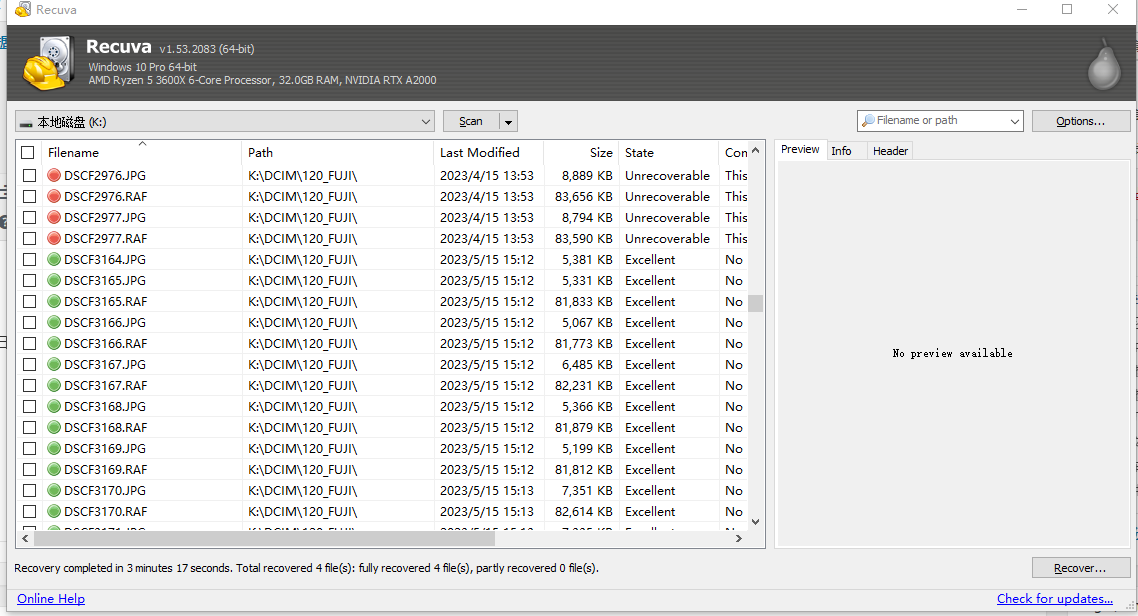Viewport: 1138px width, 616px height.
Task: Select the checkbox next to DSCF3167.JPG
Action: 29,364
